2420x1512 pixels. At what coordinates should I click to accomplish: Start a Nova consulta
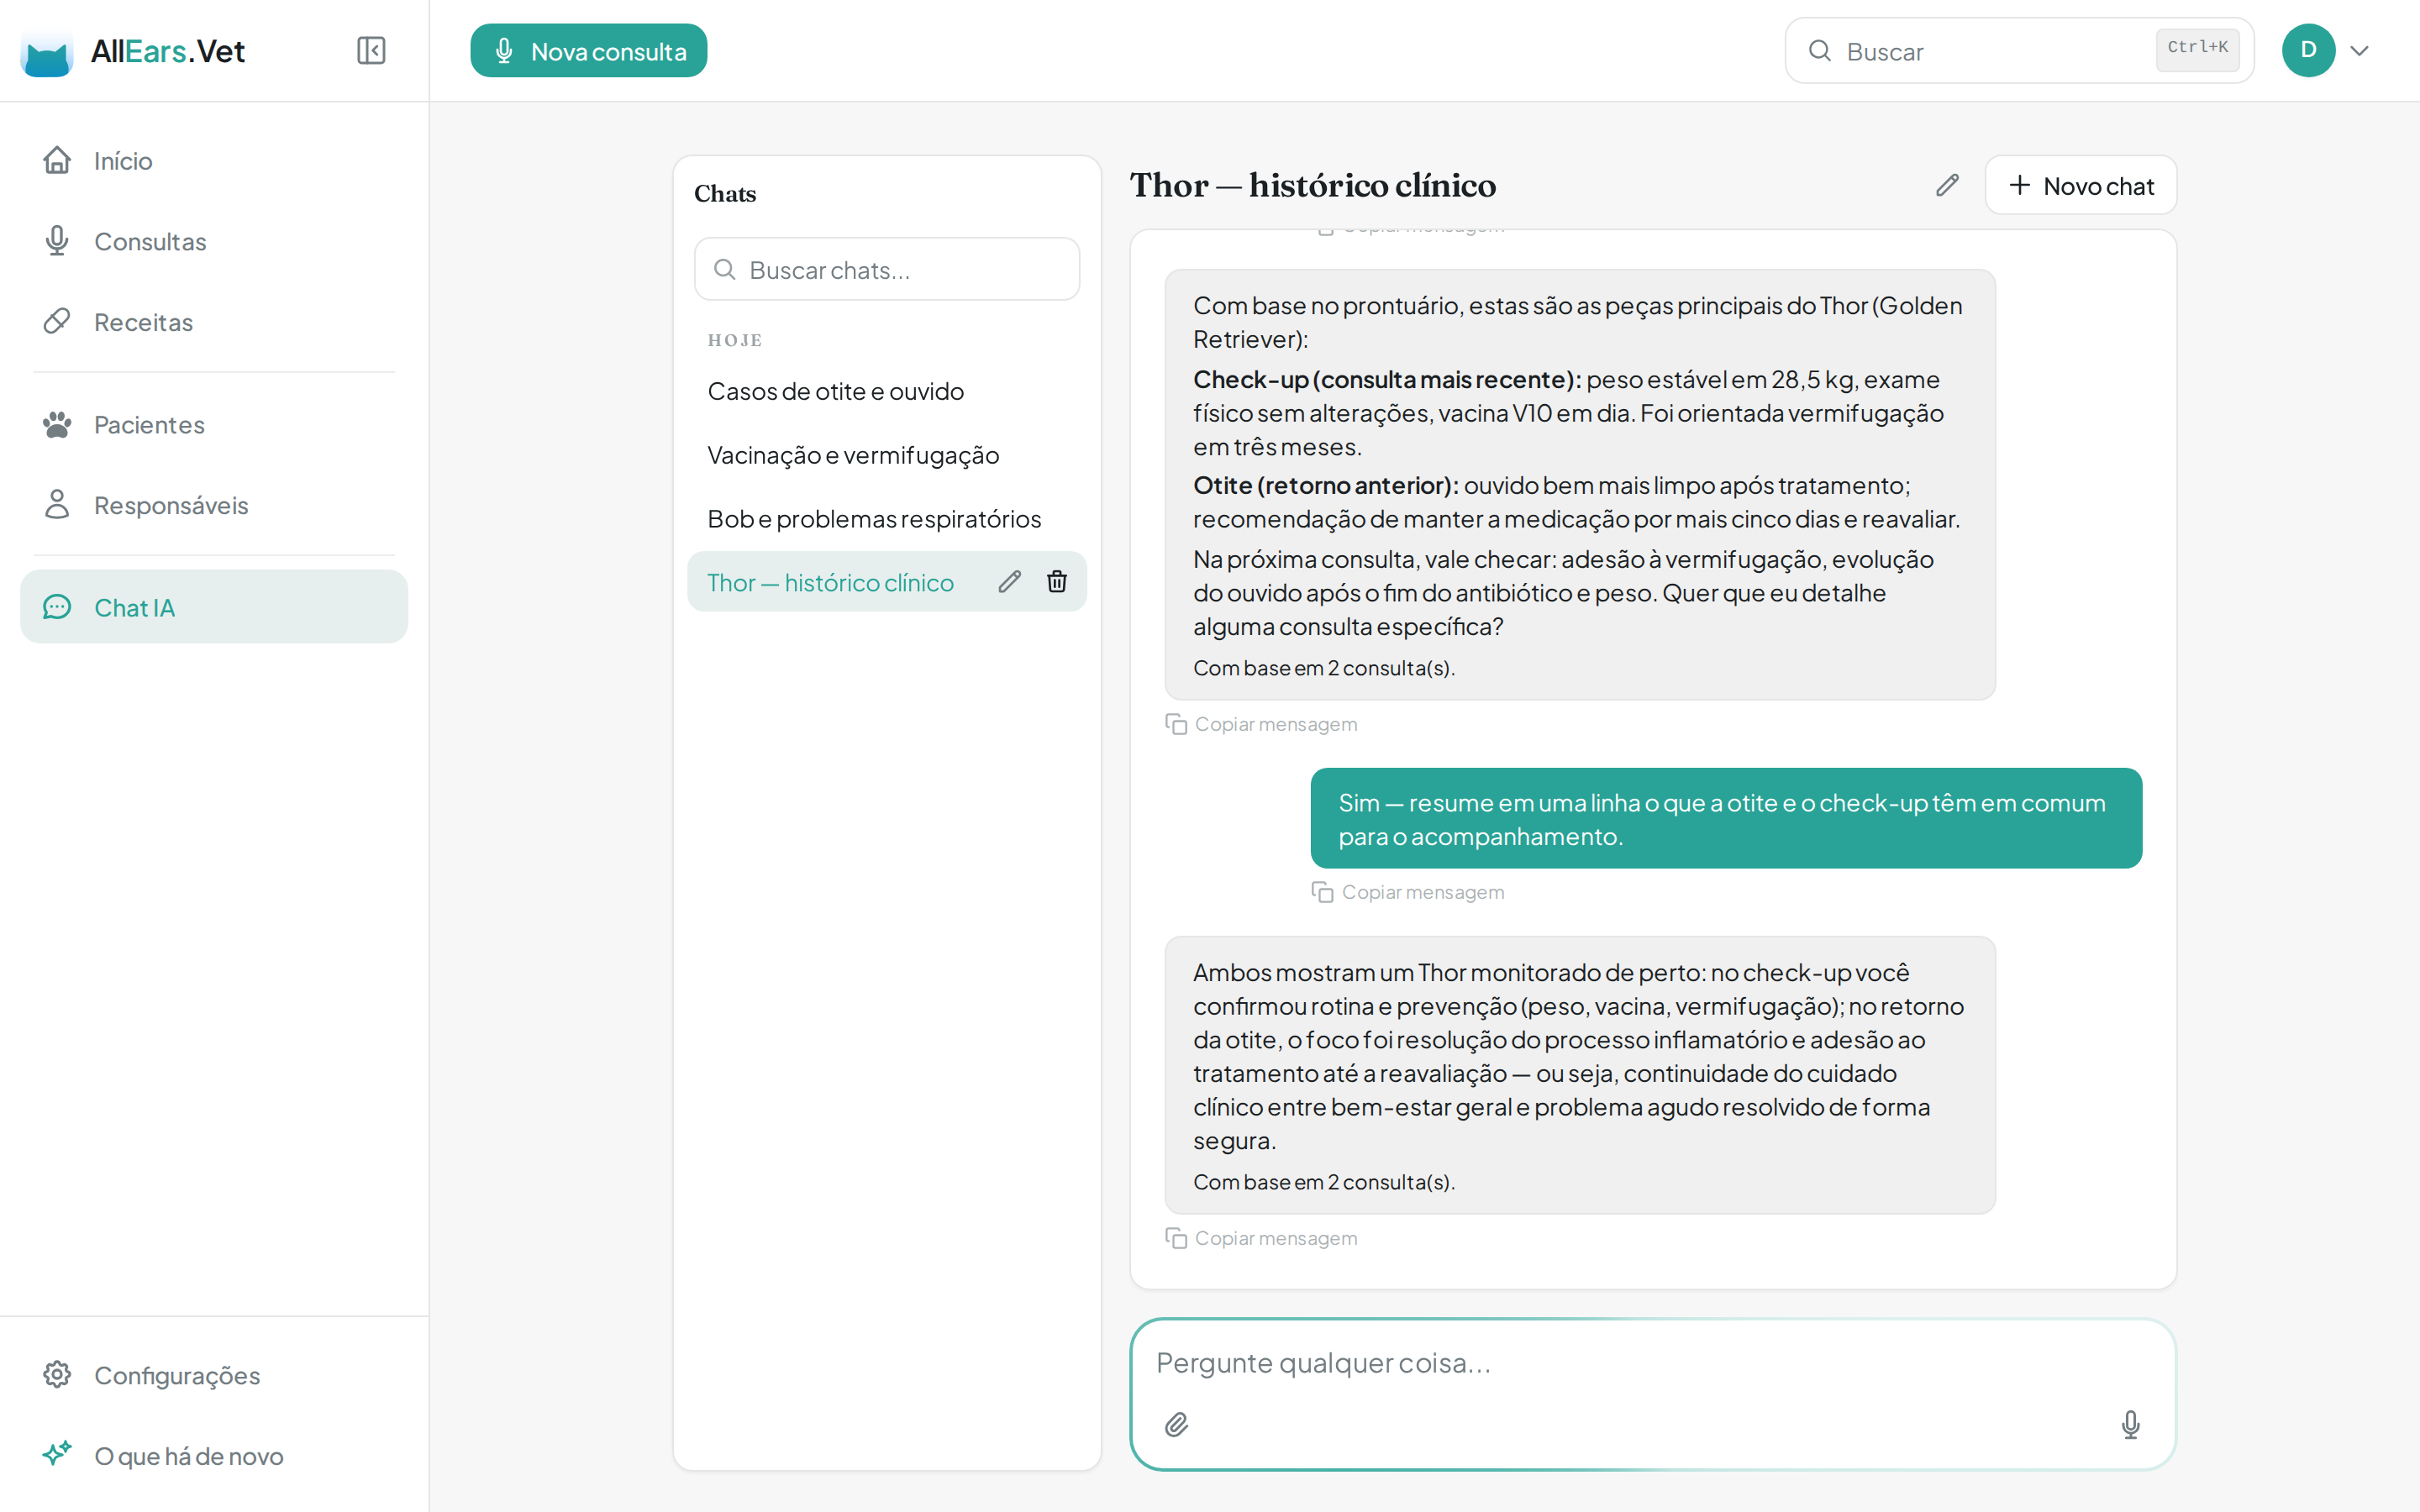(x=588, y=51)
